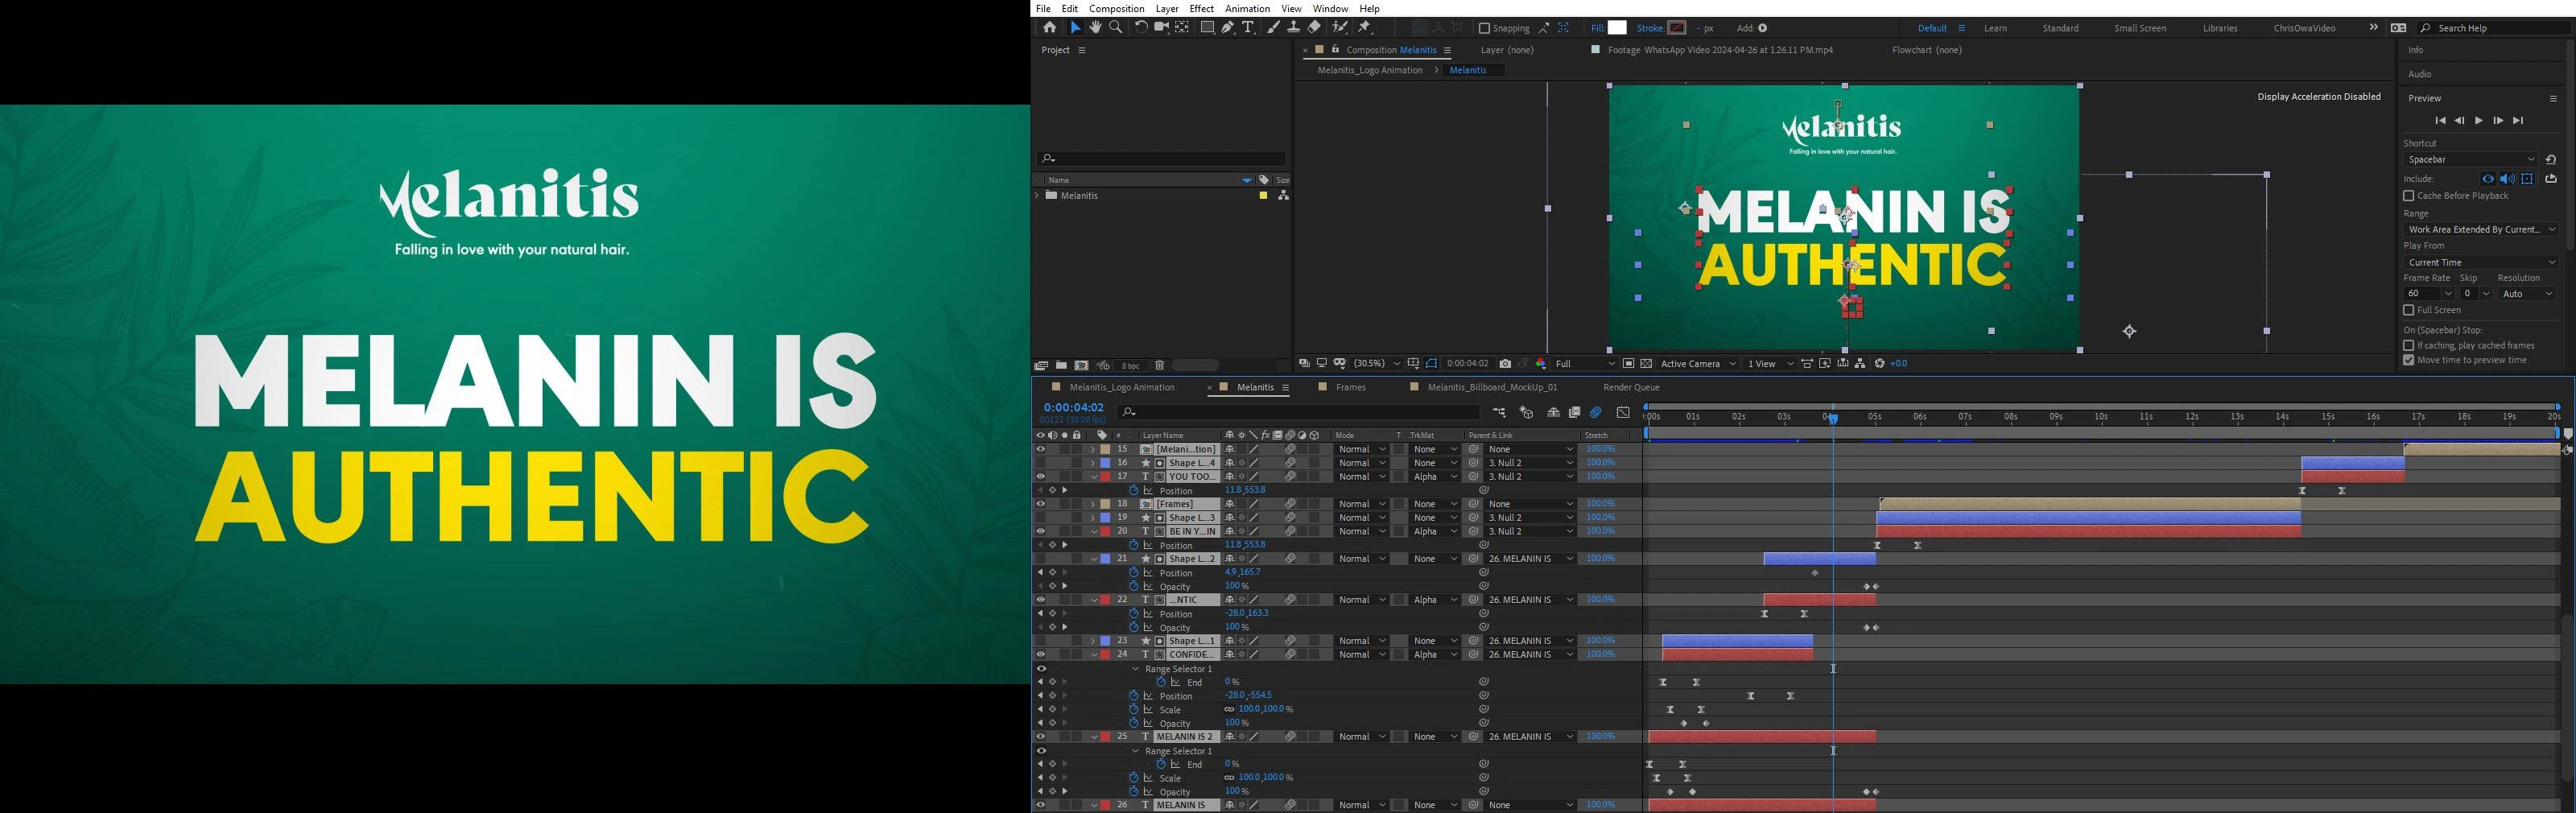Toggle transparency grid in the composition viewer
The height and width of the screenshot is (813, 2576).
1646,364
